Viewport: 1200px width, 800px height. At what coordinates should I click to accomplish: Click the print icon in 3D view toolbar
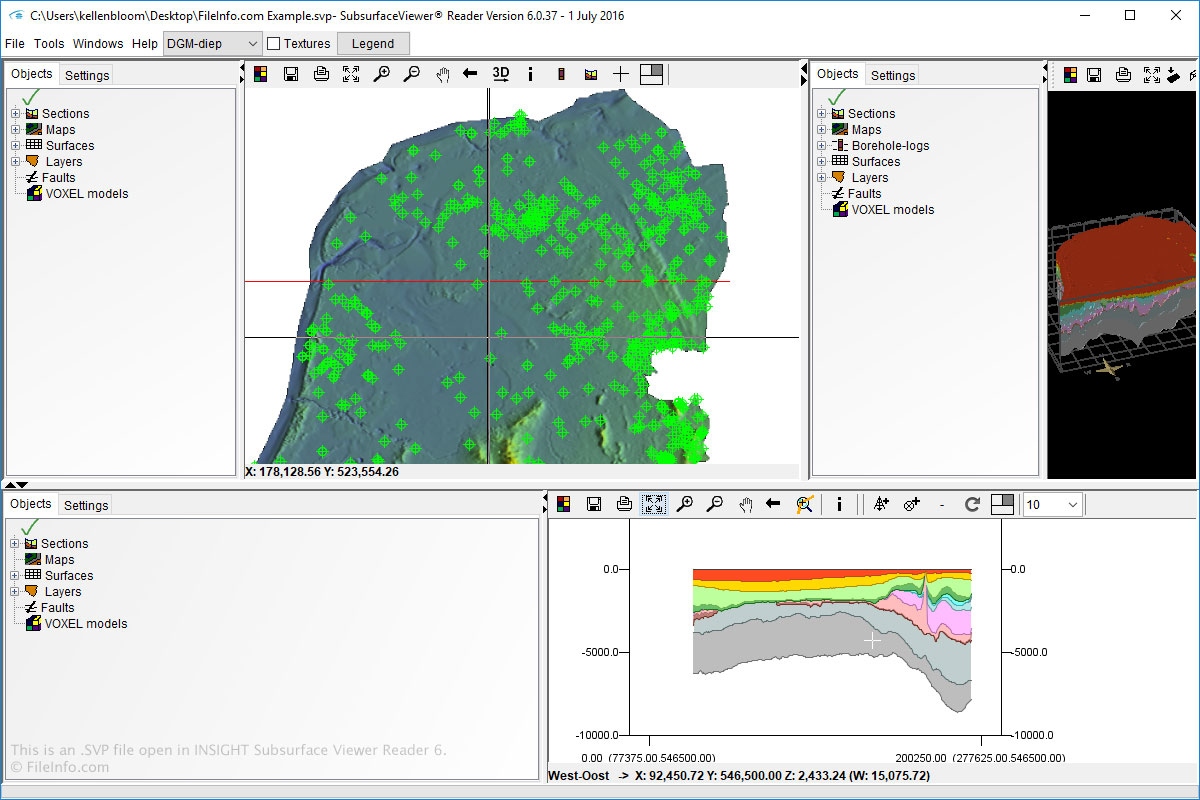pyautogui.click(x=1123, y=74)
